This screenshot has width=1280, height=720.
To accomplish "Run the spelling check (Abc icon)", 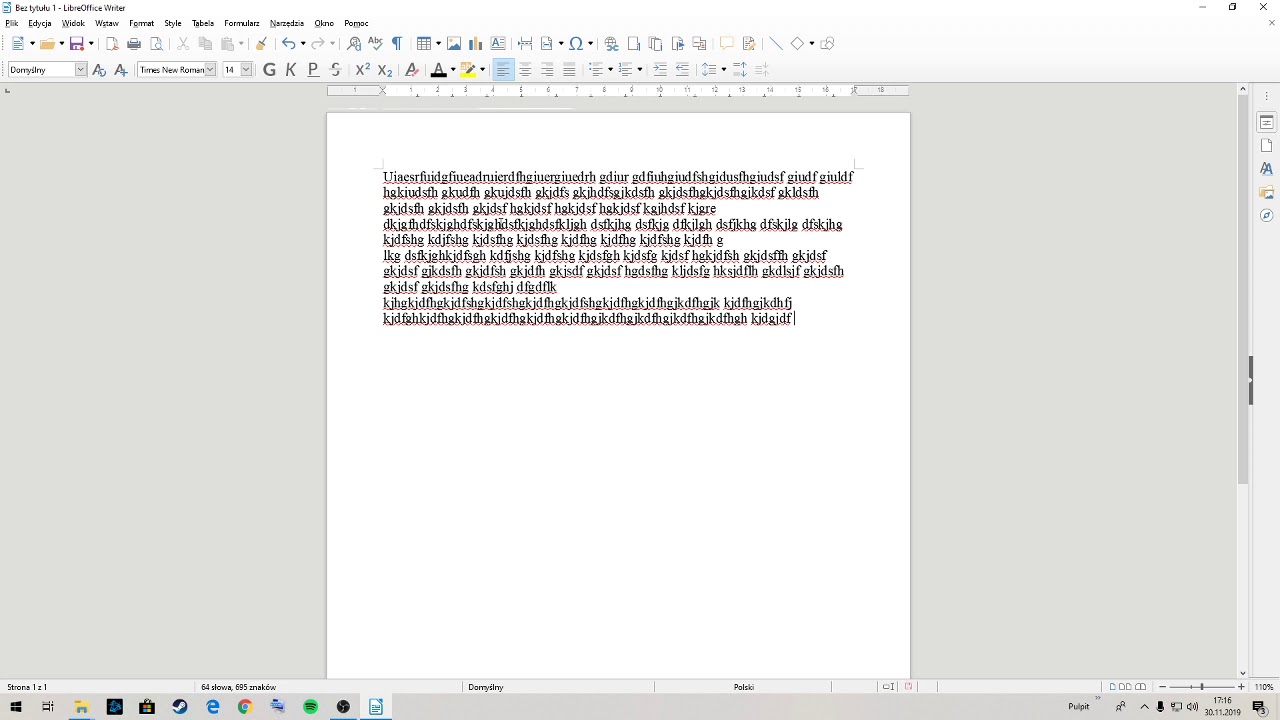I will 376,44.
